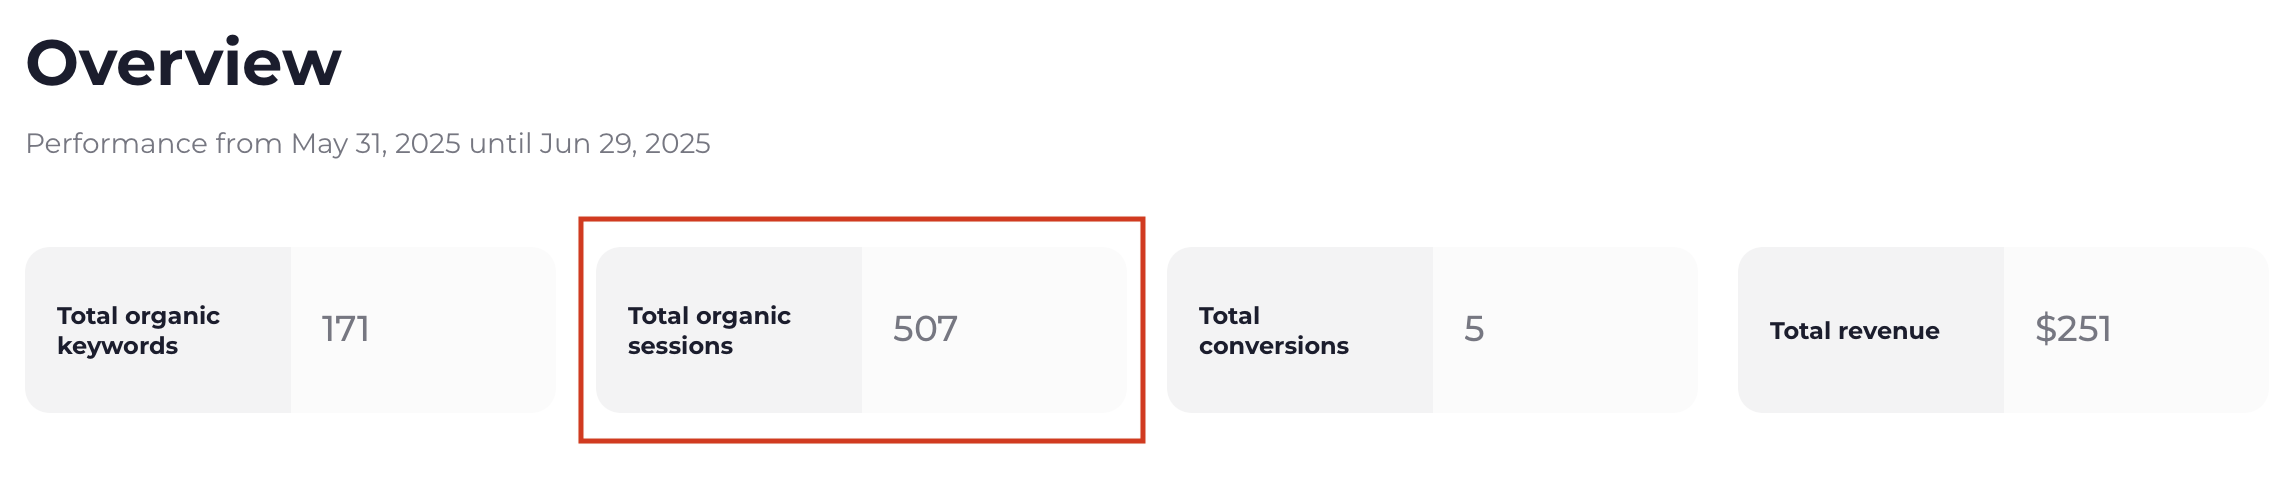Image resolution: width=2283 pixels, height=485 pixels.
Task: Click the dollar sign in revenue value
Action: [2046, 329]
